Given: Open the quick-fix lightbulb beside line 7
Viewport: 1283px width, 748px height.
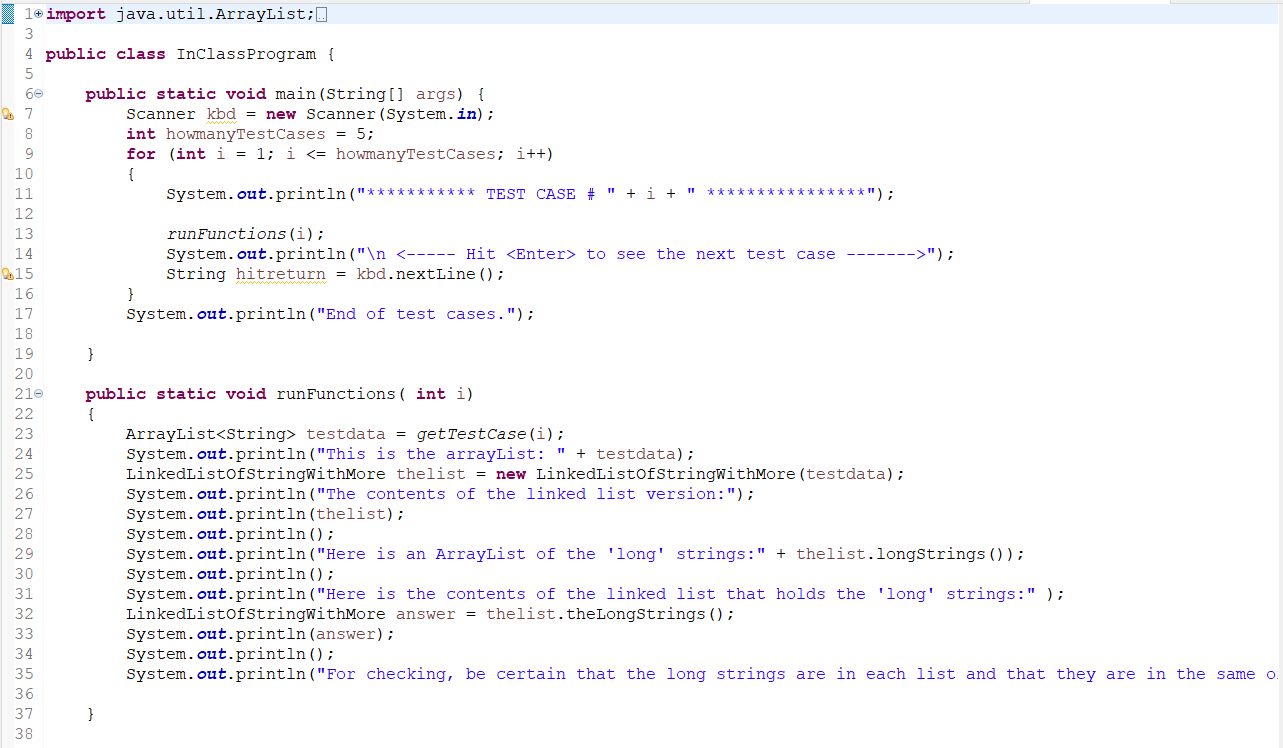Looking at the screenshot, I should point(6,113).
